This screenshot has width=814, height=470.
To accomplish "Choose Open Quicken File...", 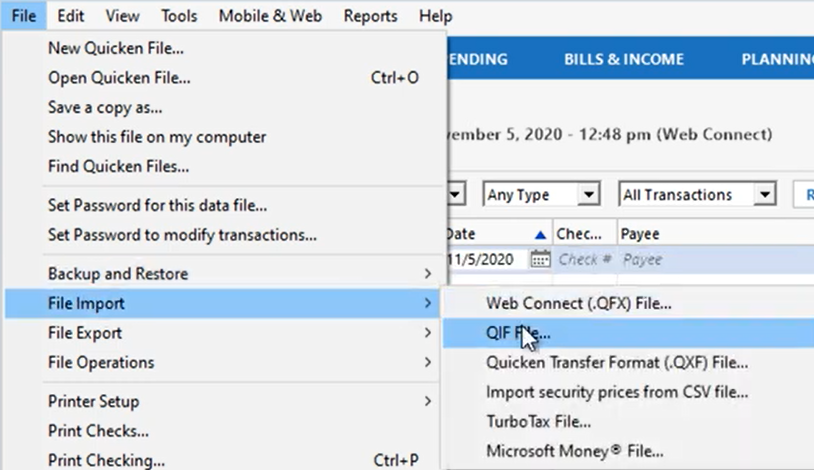I will pos(223,78).
